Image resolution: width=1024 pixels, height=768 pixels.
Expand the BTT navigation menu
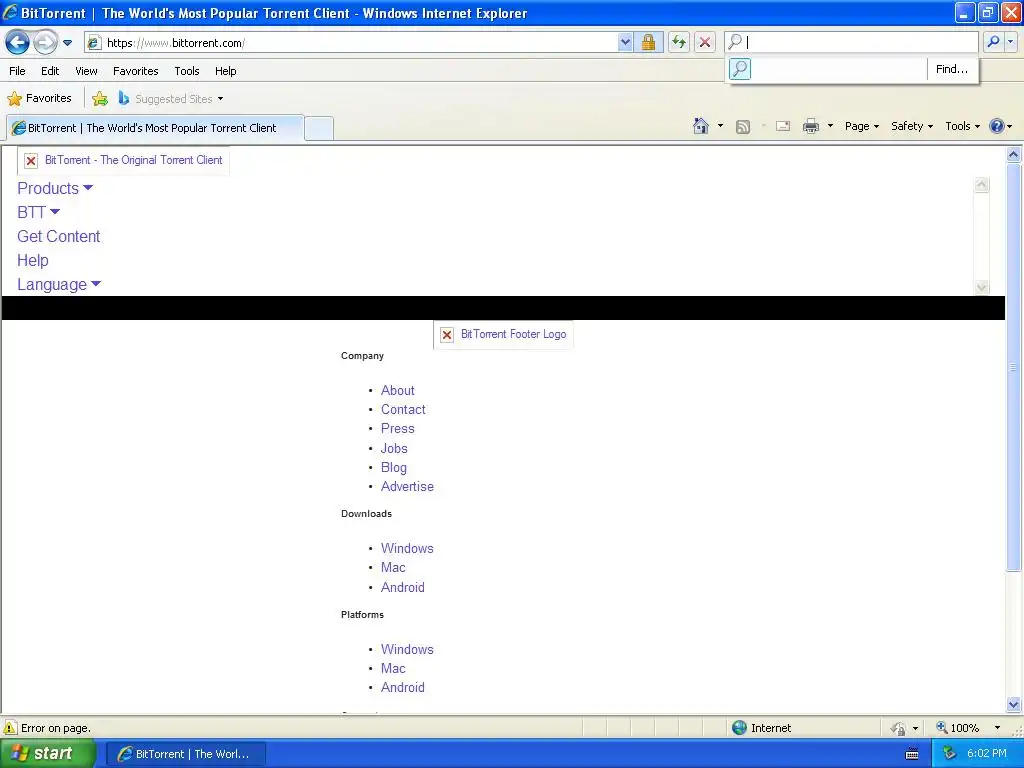point(39,212)
